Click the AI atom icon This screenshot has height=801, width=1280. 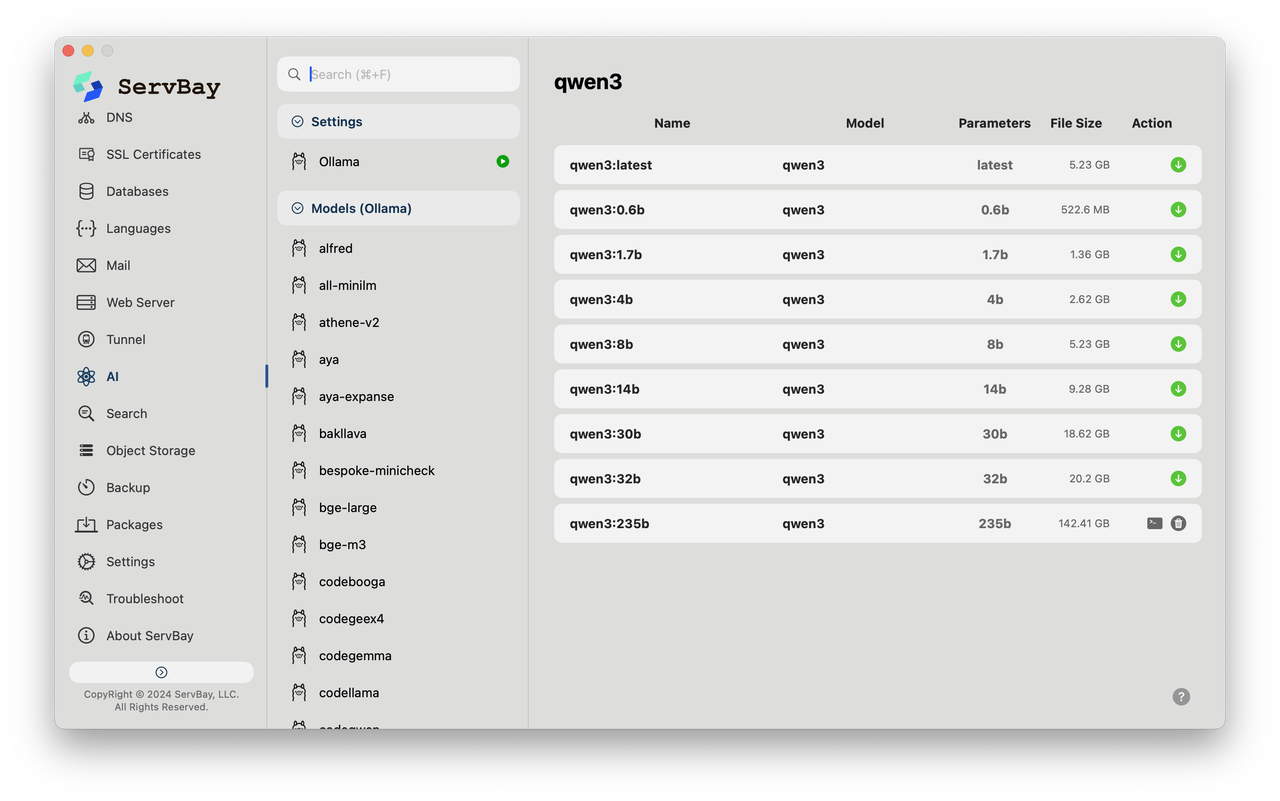tap(86, 376)
